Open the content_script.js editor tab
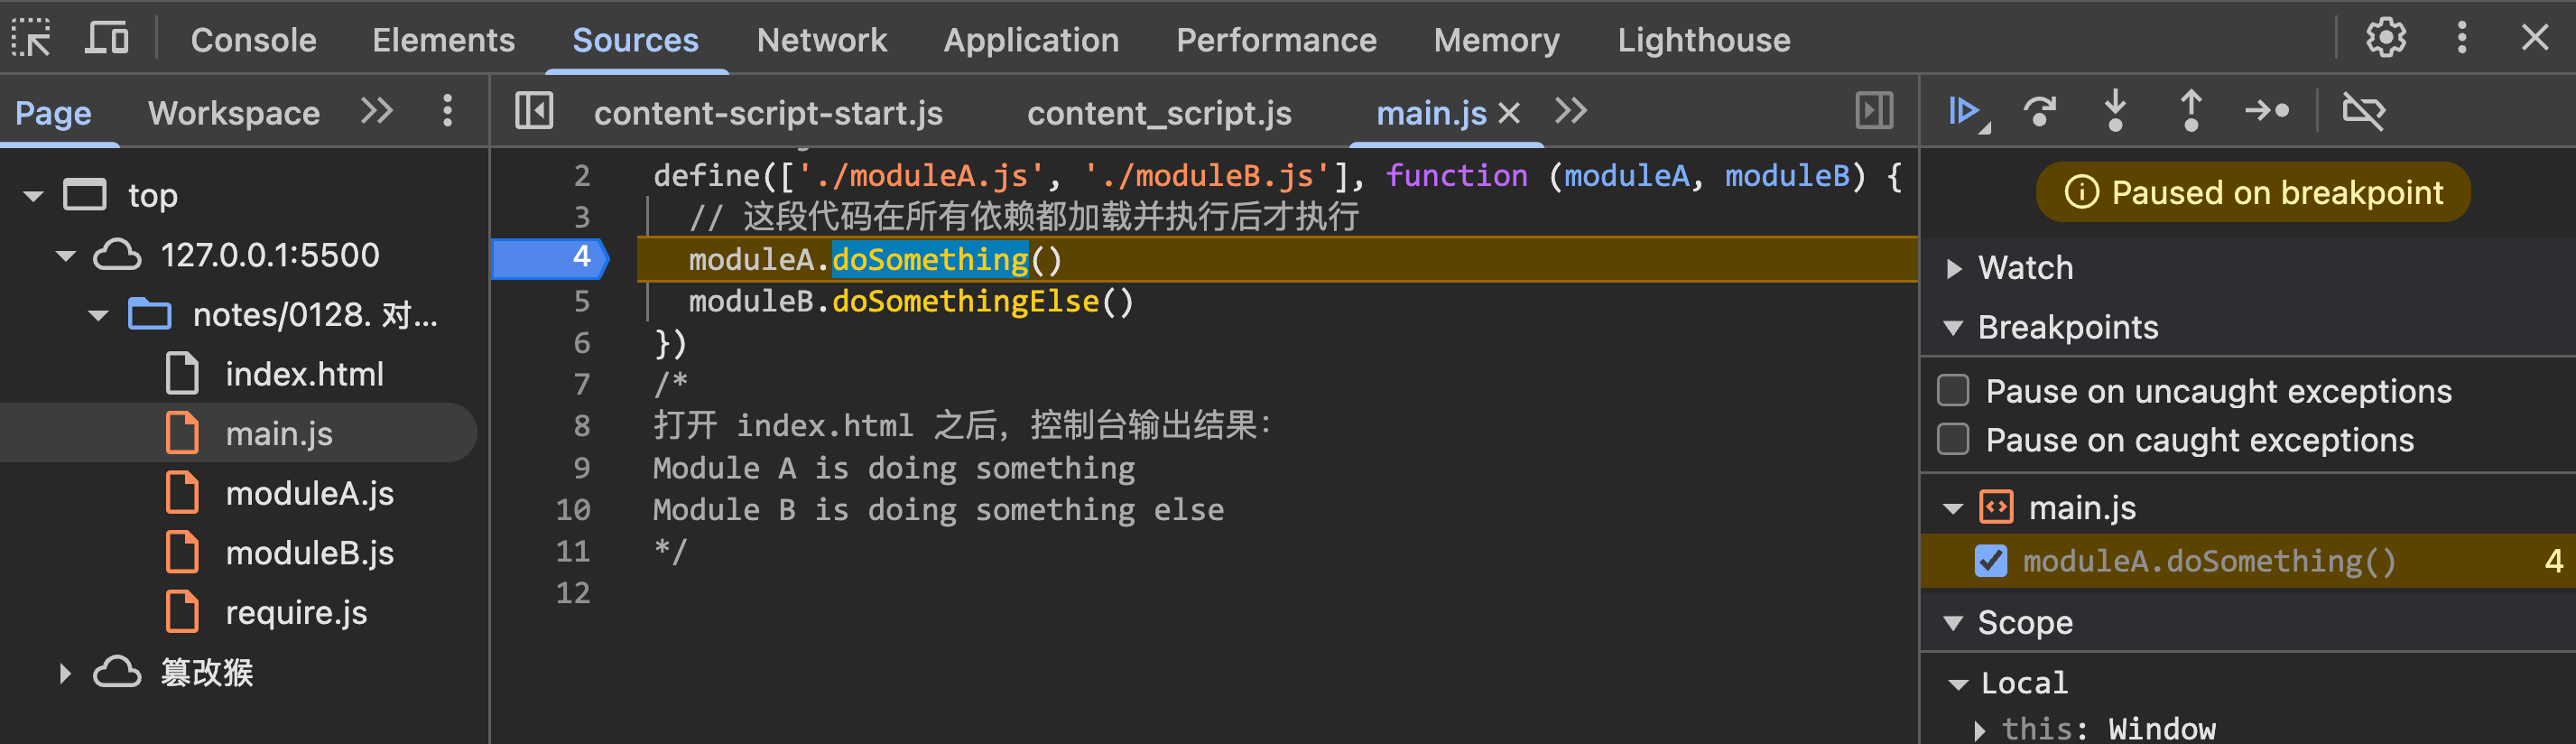This screenshot has width=2576, height=744. [1159, 113]
